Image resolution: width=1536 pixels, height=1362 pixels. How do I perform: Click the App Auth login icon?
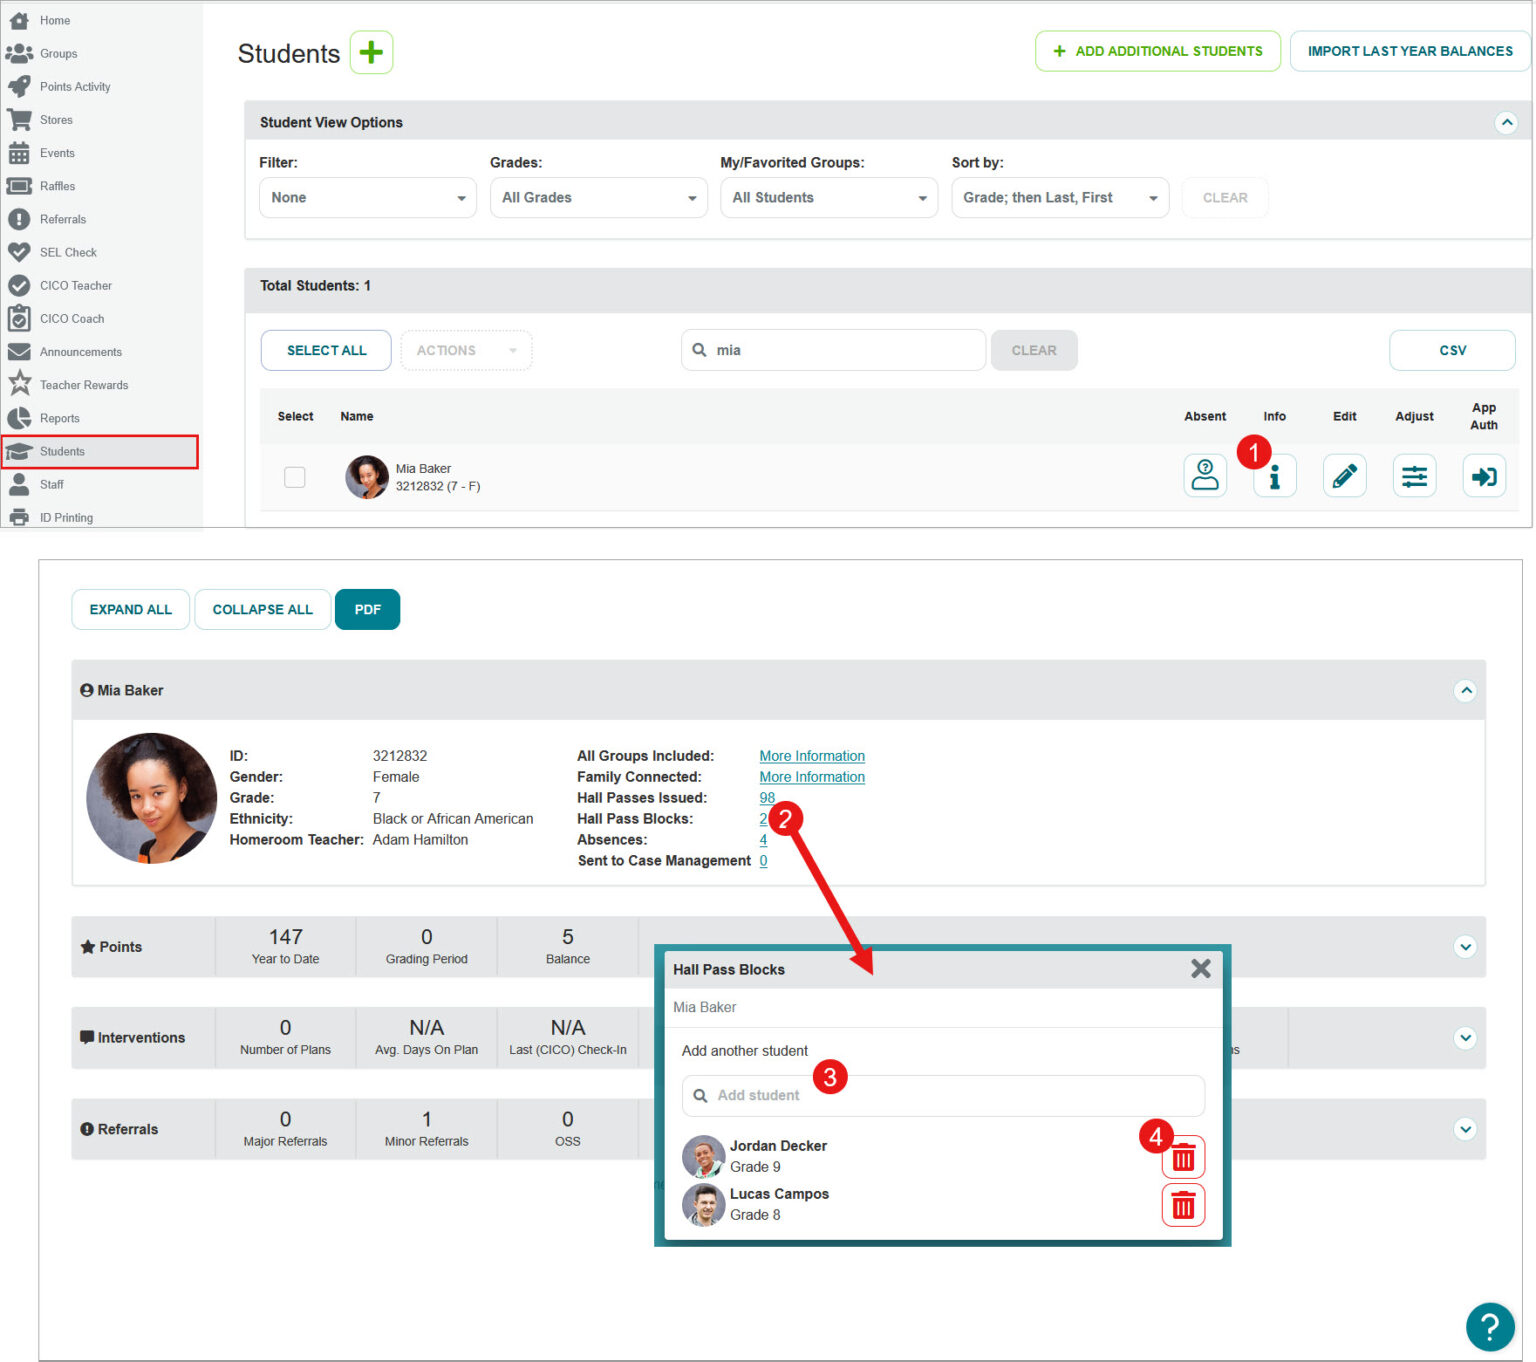click(1484, 476)
